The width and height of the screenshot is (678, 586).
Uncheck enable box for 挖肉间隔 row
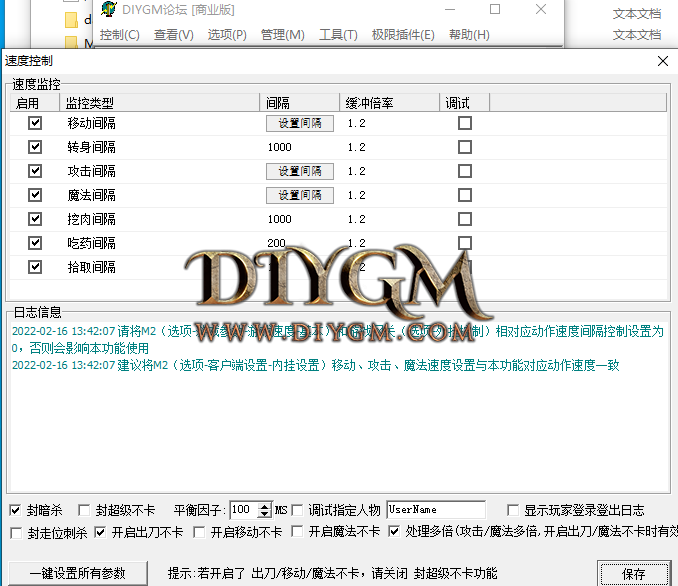pos(35,219)
